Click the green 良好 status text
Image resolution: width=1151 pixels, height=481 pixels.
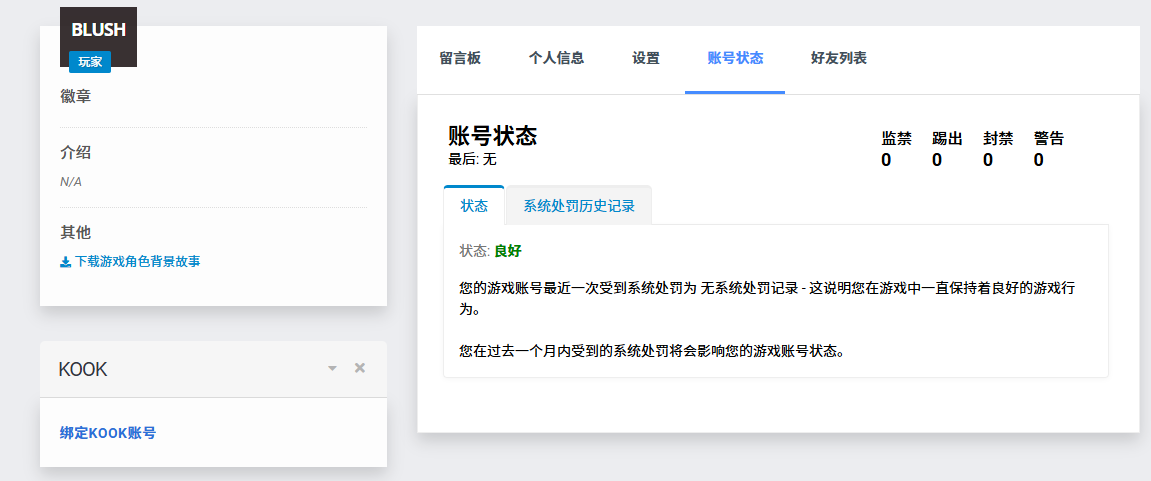pos(508,251)
